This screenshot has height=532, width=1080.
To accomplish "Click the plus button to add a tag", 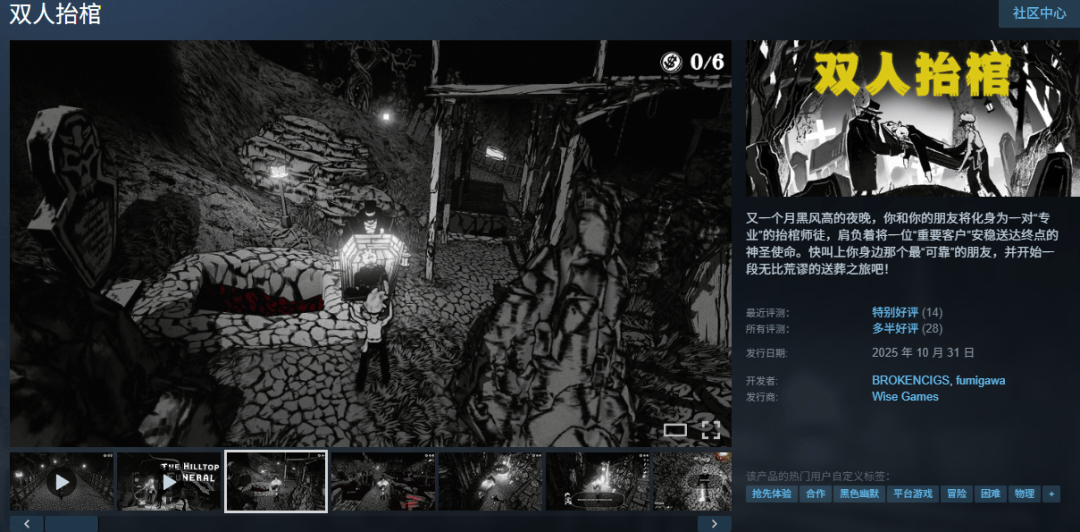I will coord(1051,494).
